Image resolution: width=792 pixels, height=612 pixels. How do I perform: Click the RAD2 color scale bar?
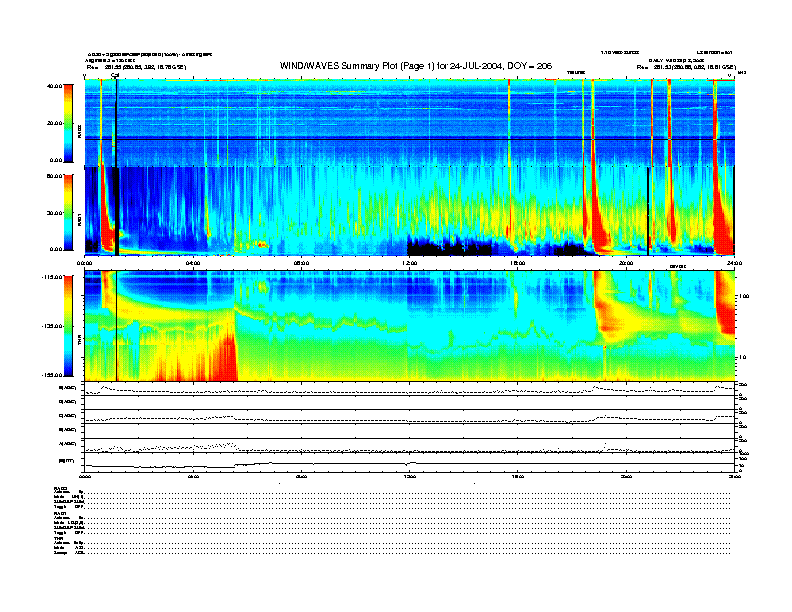coord(69,123)
